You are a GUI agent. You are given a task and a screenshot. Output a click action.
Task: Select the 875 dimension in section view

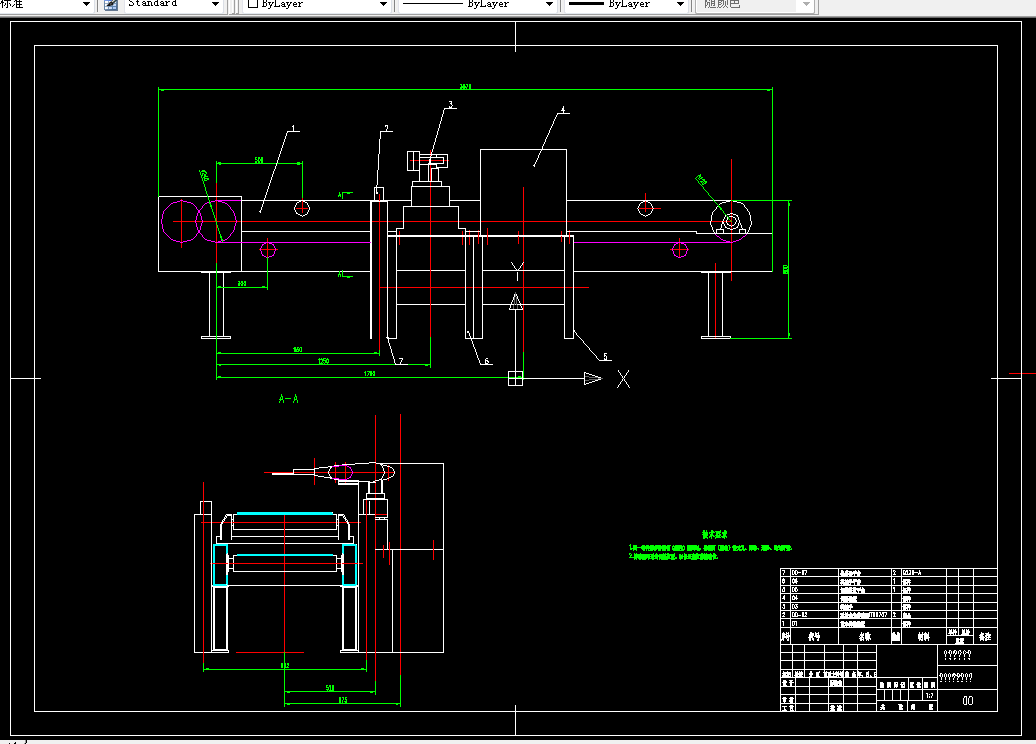[342, 700]
